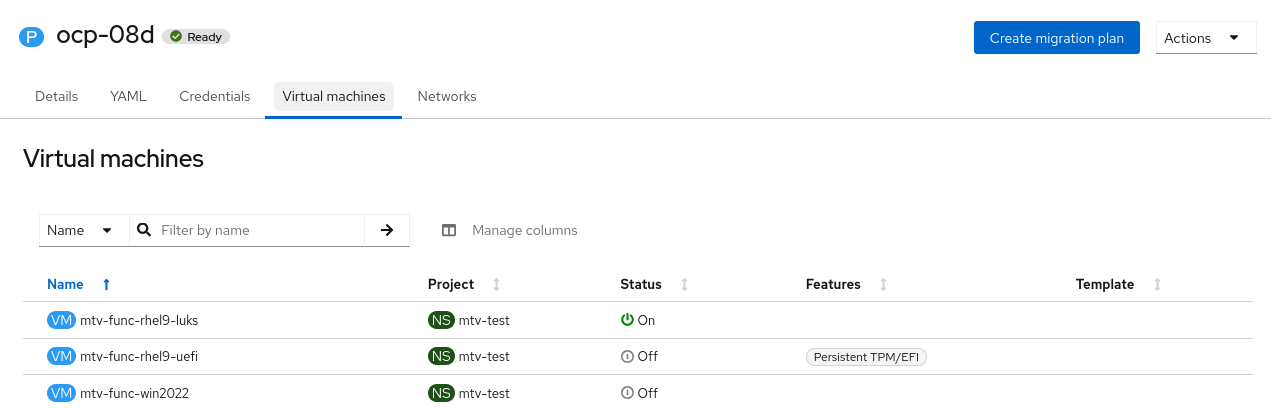Click the VM badge for mtv-func-rhel9-luks
Viewport: 1271px width, 409px height.
[x=61, y=320]
